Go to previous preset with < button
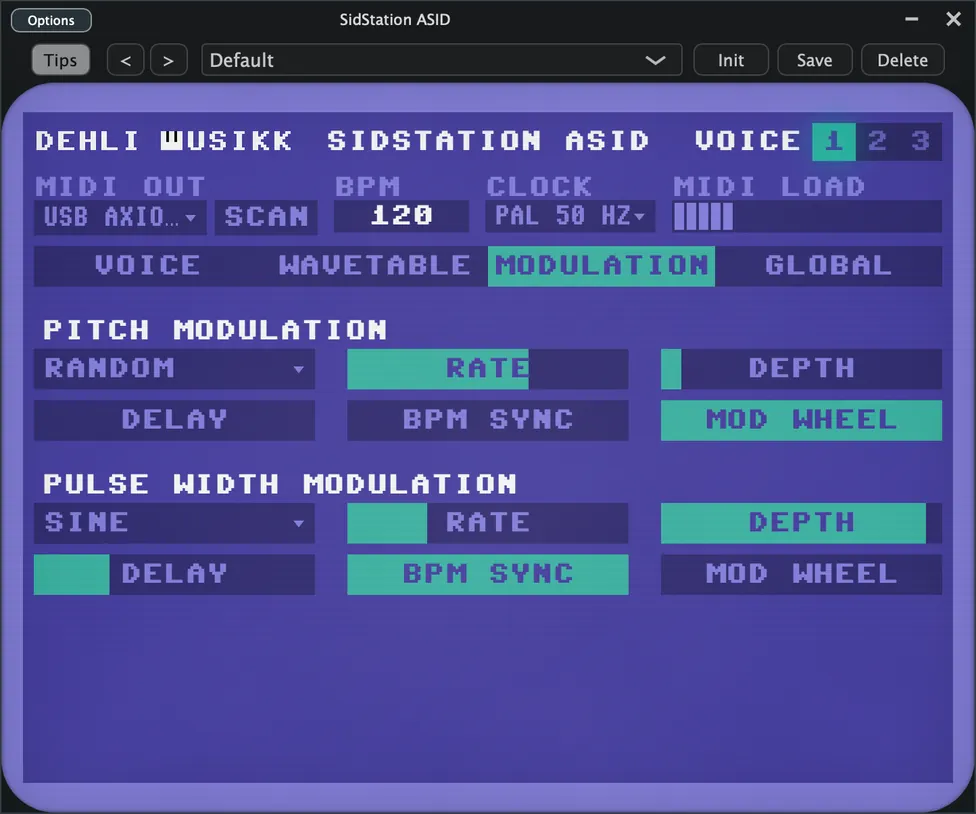The width and height of the screenshot is (976, 814). pyautogui.click(x=126, y=60)
